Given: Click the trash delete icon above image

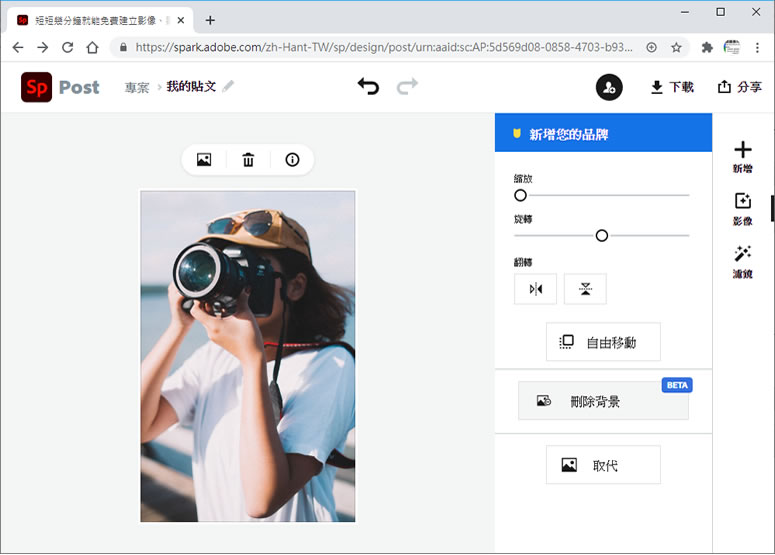Looking at the screenshot, I should 248,160.
